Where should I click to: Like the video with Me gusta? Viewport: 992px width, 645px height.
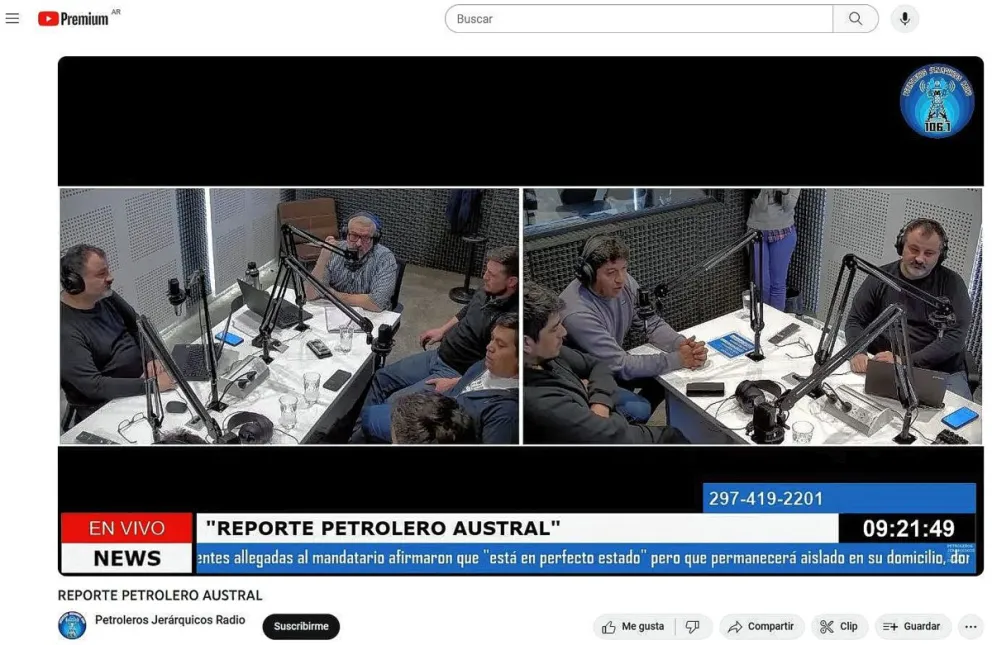click(633, 626)
